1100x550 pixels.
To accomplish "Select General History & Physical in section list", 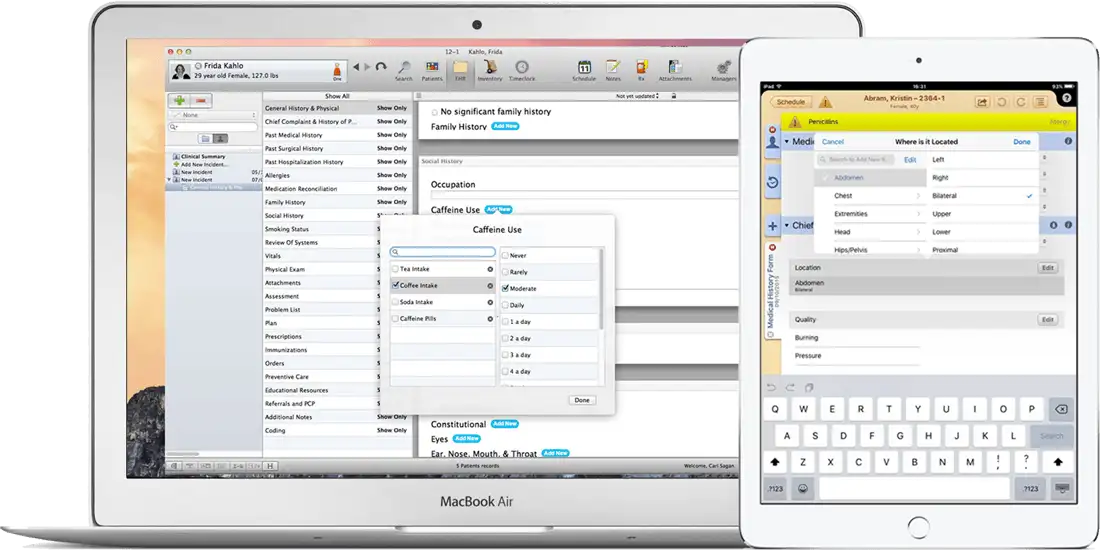I will [337, 109].
